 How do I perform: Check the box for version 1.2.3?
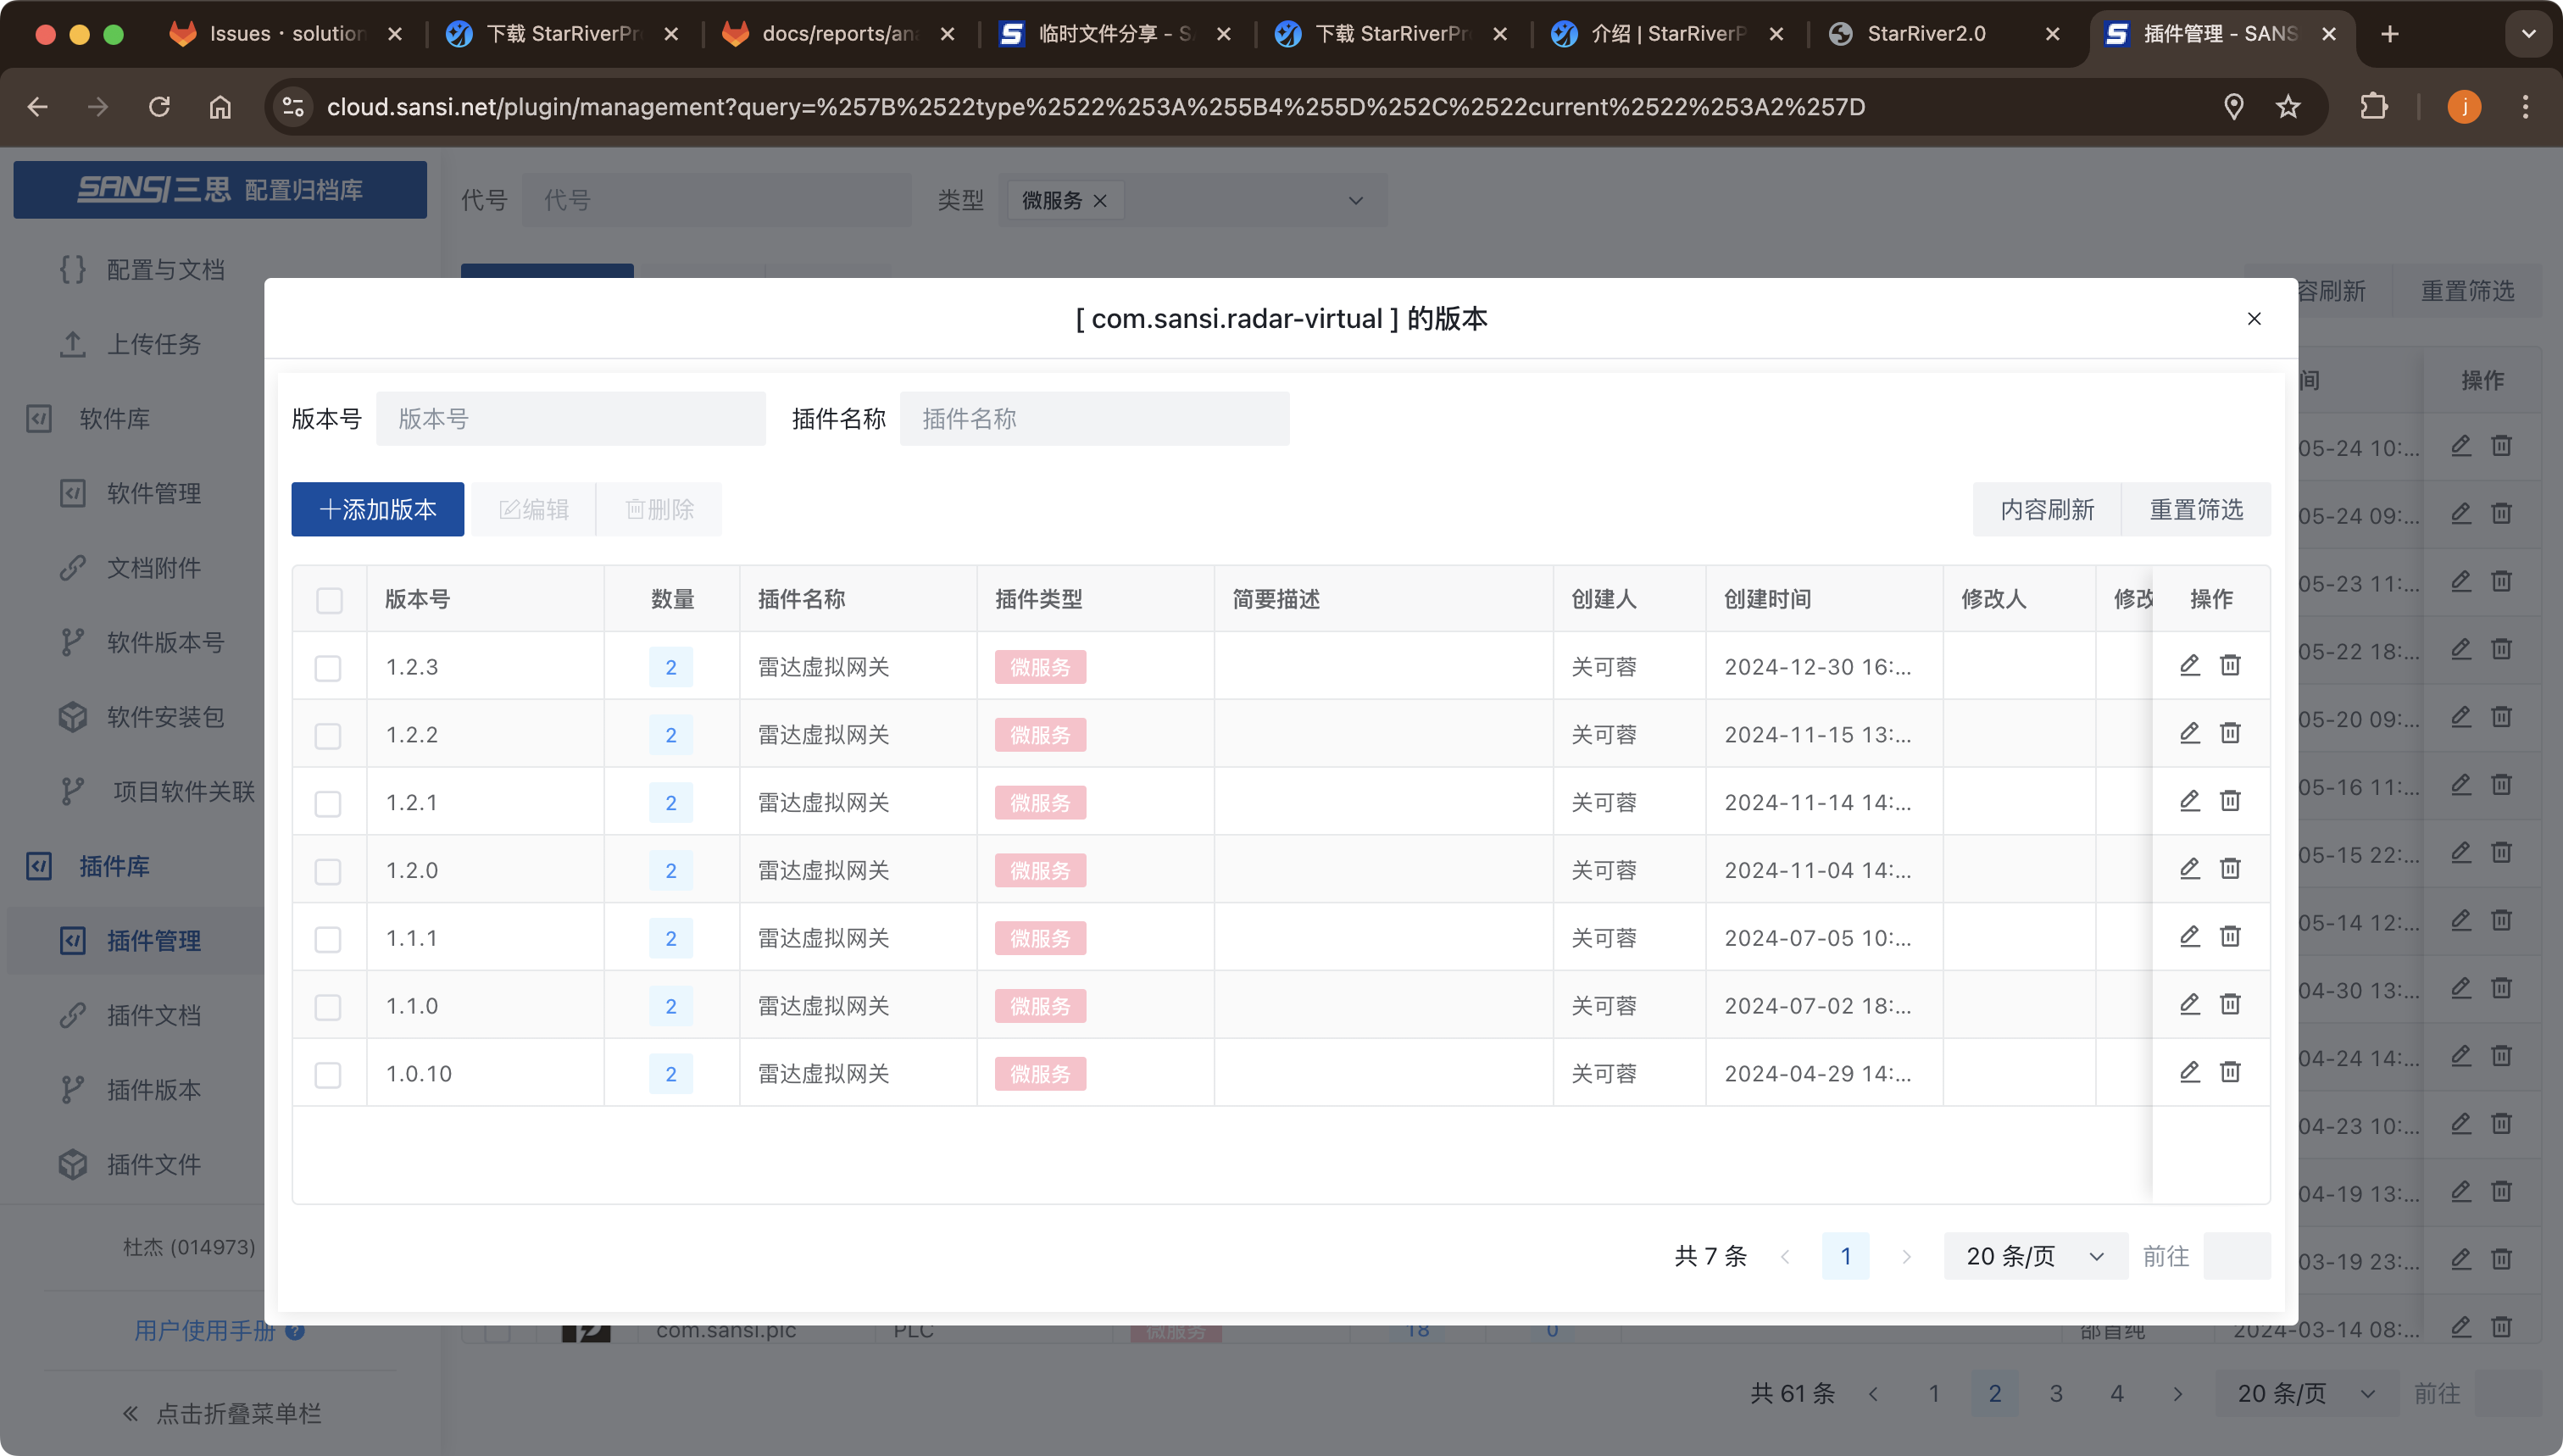[x=328, y=668]
